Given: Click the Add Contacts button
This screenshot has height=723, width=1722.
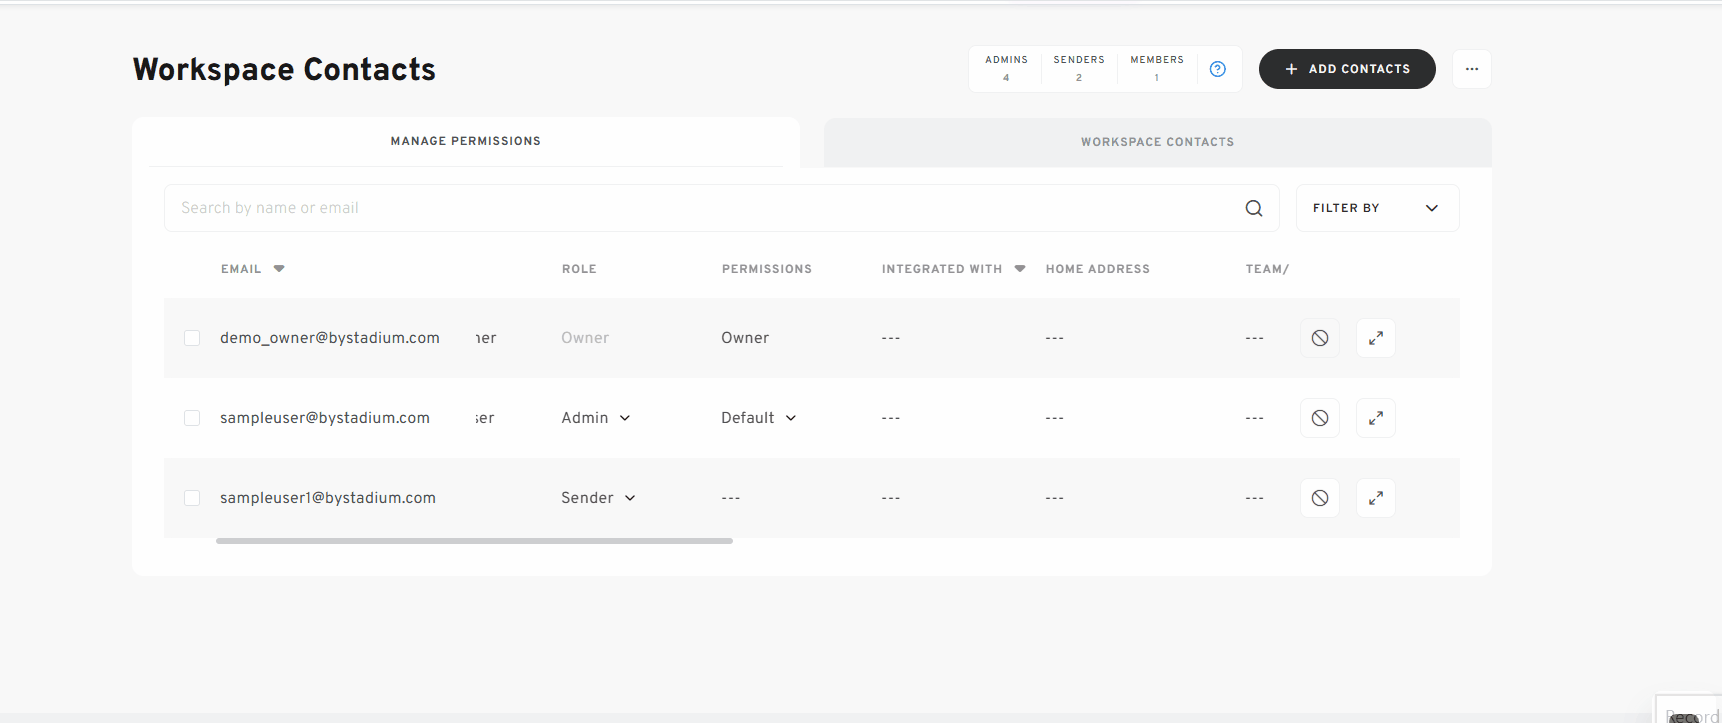Looking at the screenshot, I should [x=1347, y=69].
